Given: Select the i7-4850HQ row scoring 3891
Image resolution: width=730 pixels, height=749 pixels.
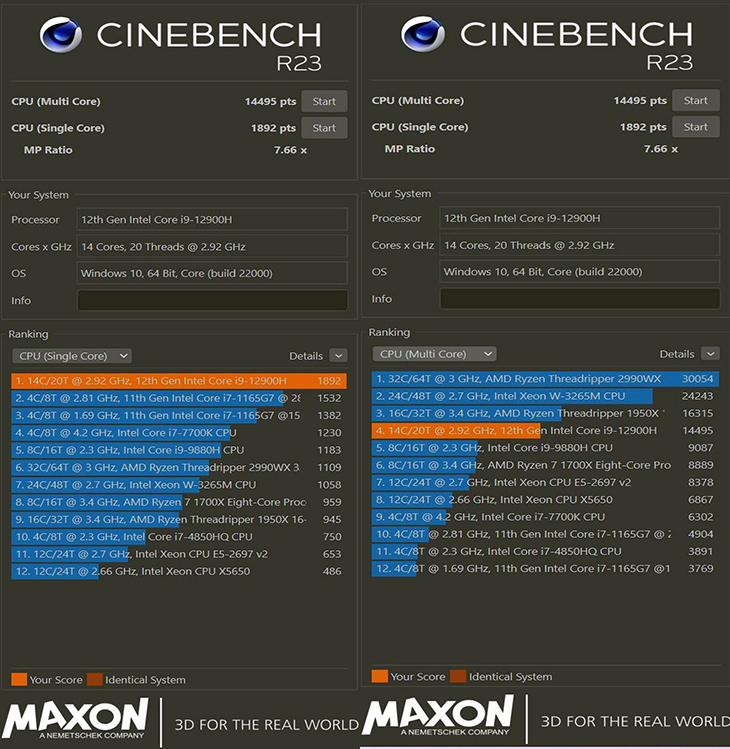Looking at the screenshot, I should pos(545,551).
